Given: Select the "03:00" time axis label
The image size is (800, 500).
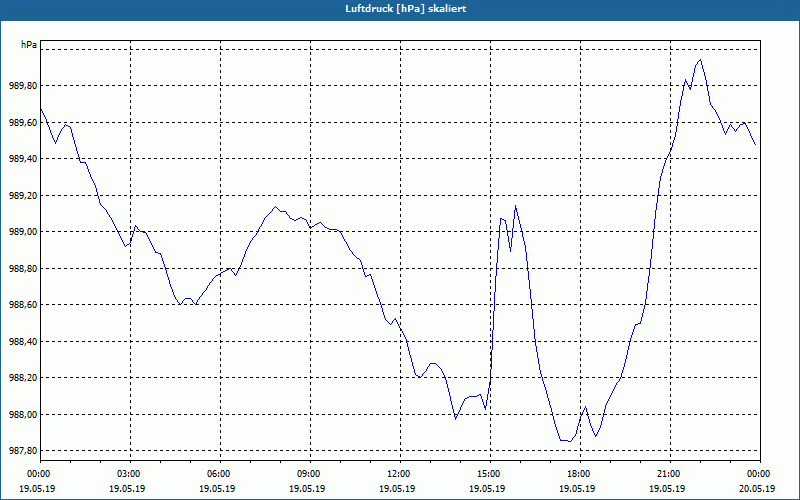Looking at the screenshot, I should click(x=127, y=474).
